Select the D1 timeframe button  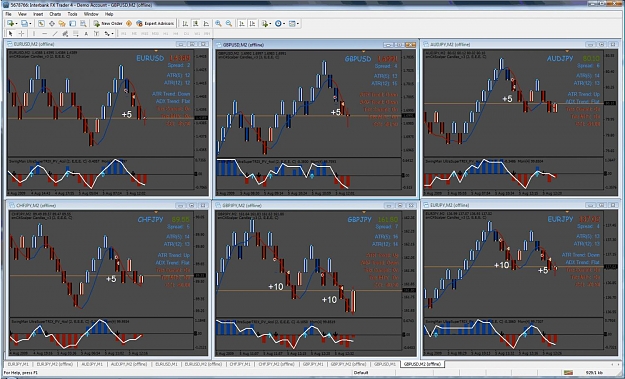(186, 33)
